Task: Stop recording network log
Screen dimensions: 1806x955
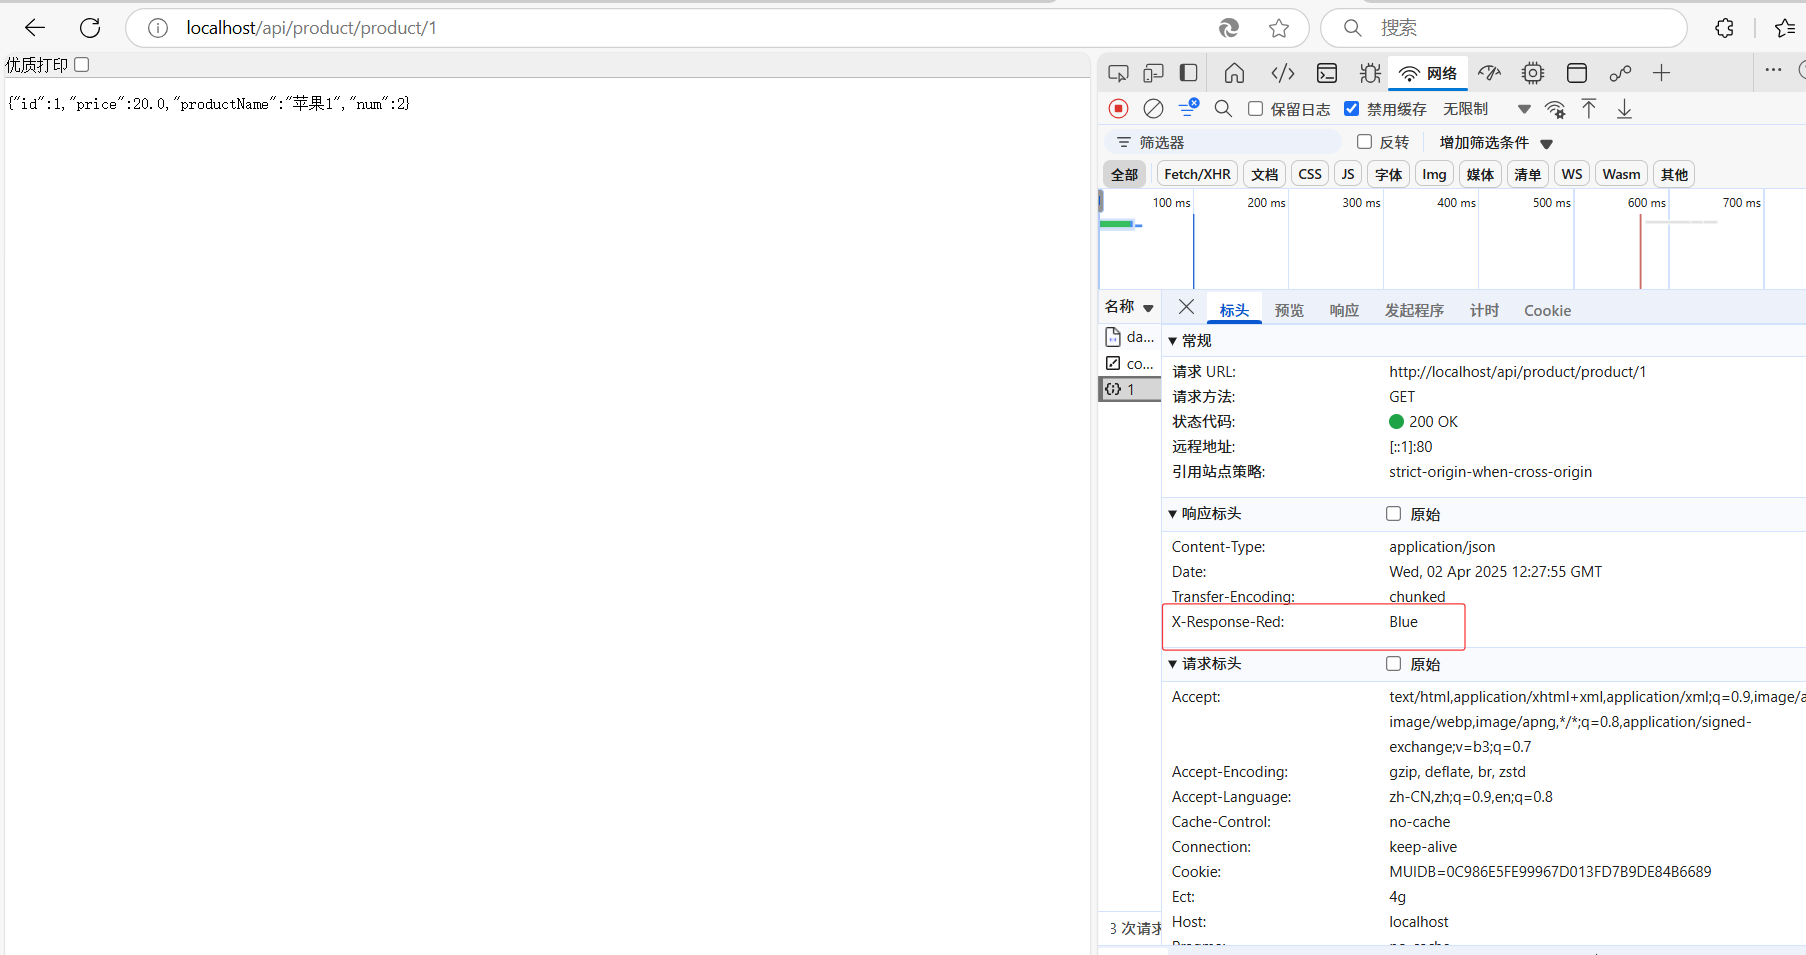Action: (1118, 108)
